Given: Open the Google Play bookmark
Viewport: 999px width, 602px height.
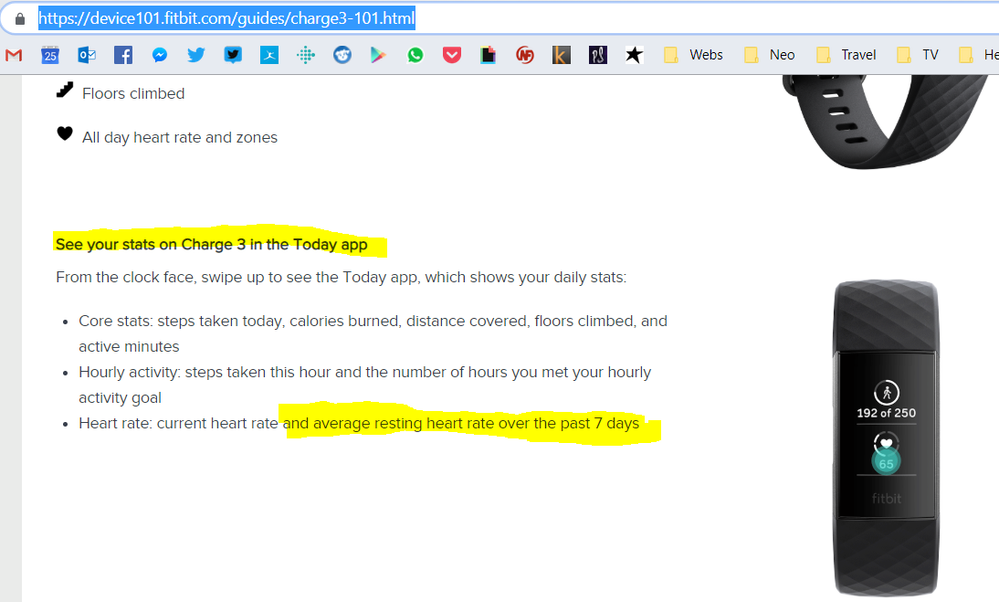Looking at the screenshot, I should [x=378, y=55].
